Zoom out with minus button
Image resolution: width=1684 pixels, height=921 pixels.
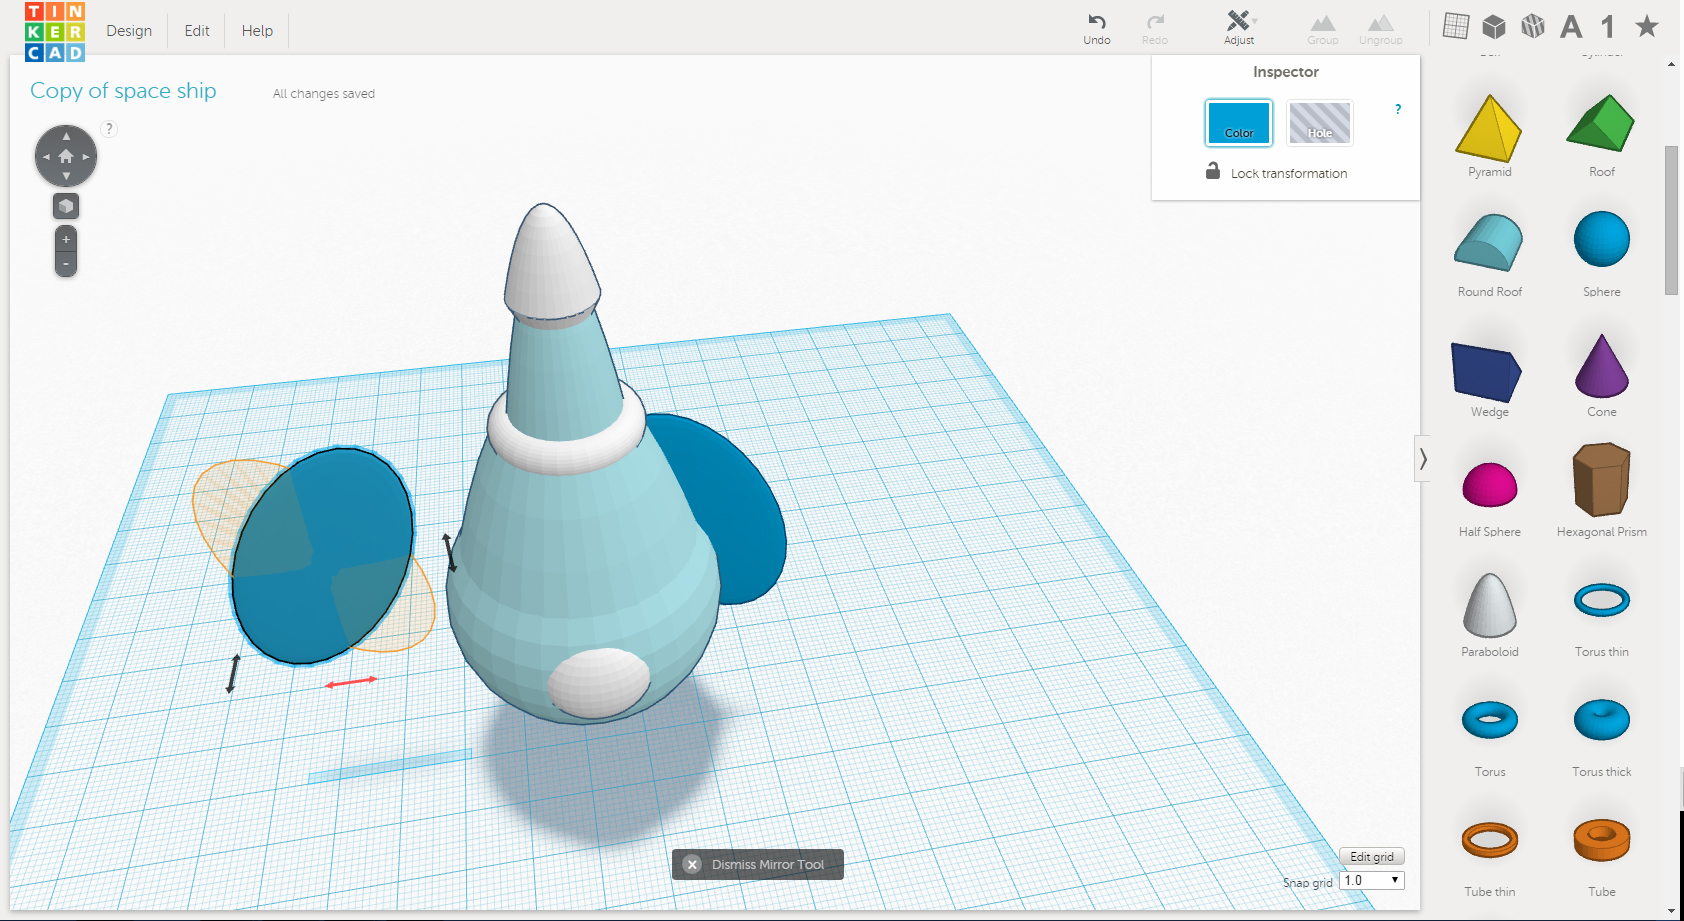66,264
